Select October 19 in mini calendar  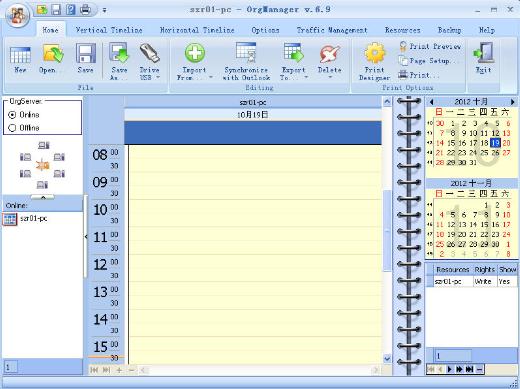click(x=495, y=143)
